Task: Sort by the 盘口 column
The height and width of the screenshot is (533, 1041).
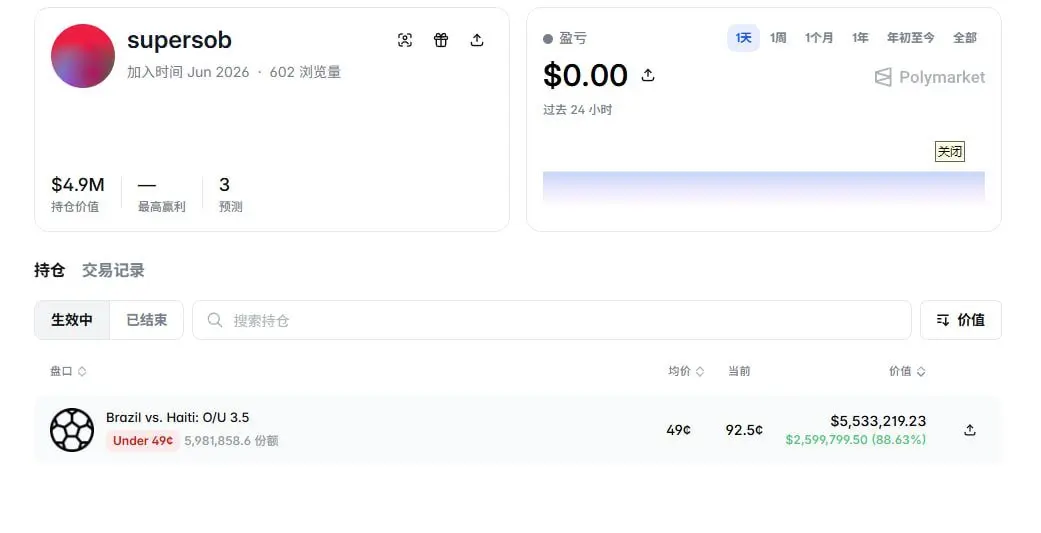Action: 68,371
